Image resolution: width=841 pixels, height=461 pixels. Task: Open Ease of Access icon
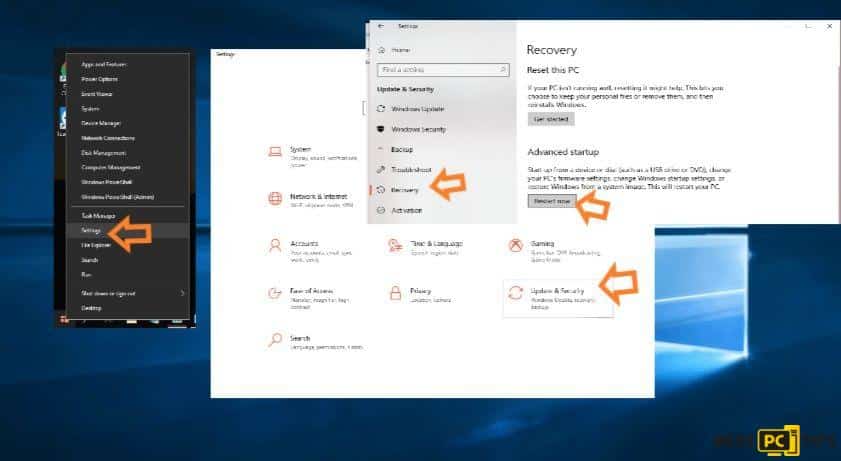tap(275, 293)
